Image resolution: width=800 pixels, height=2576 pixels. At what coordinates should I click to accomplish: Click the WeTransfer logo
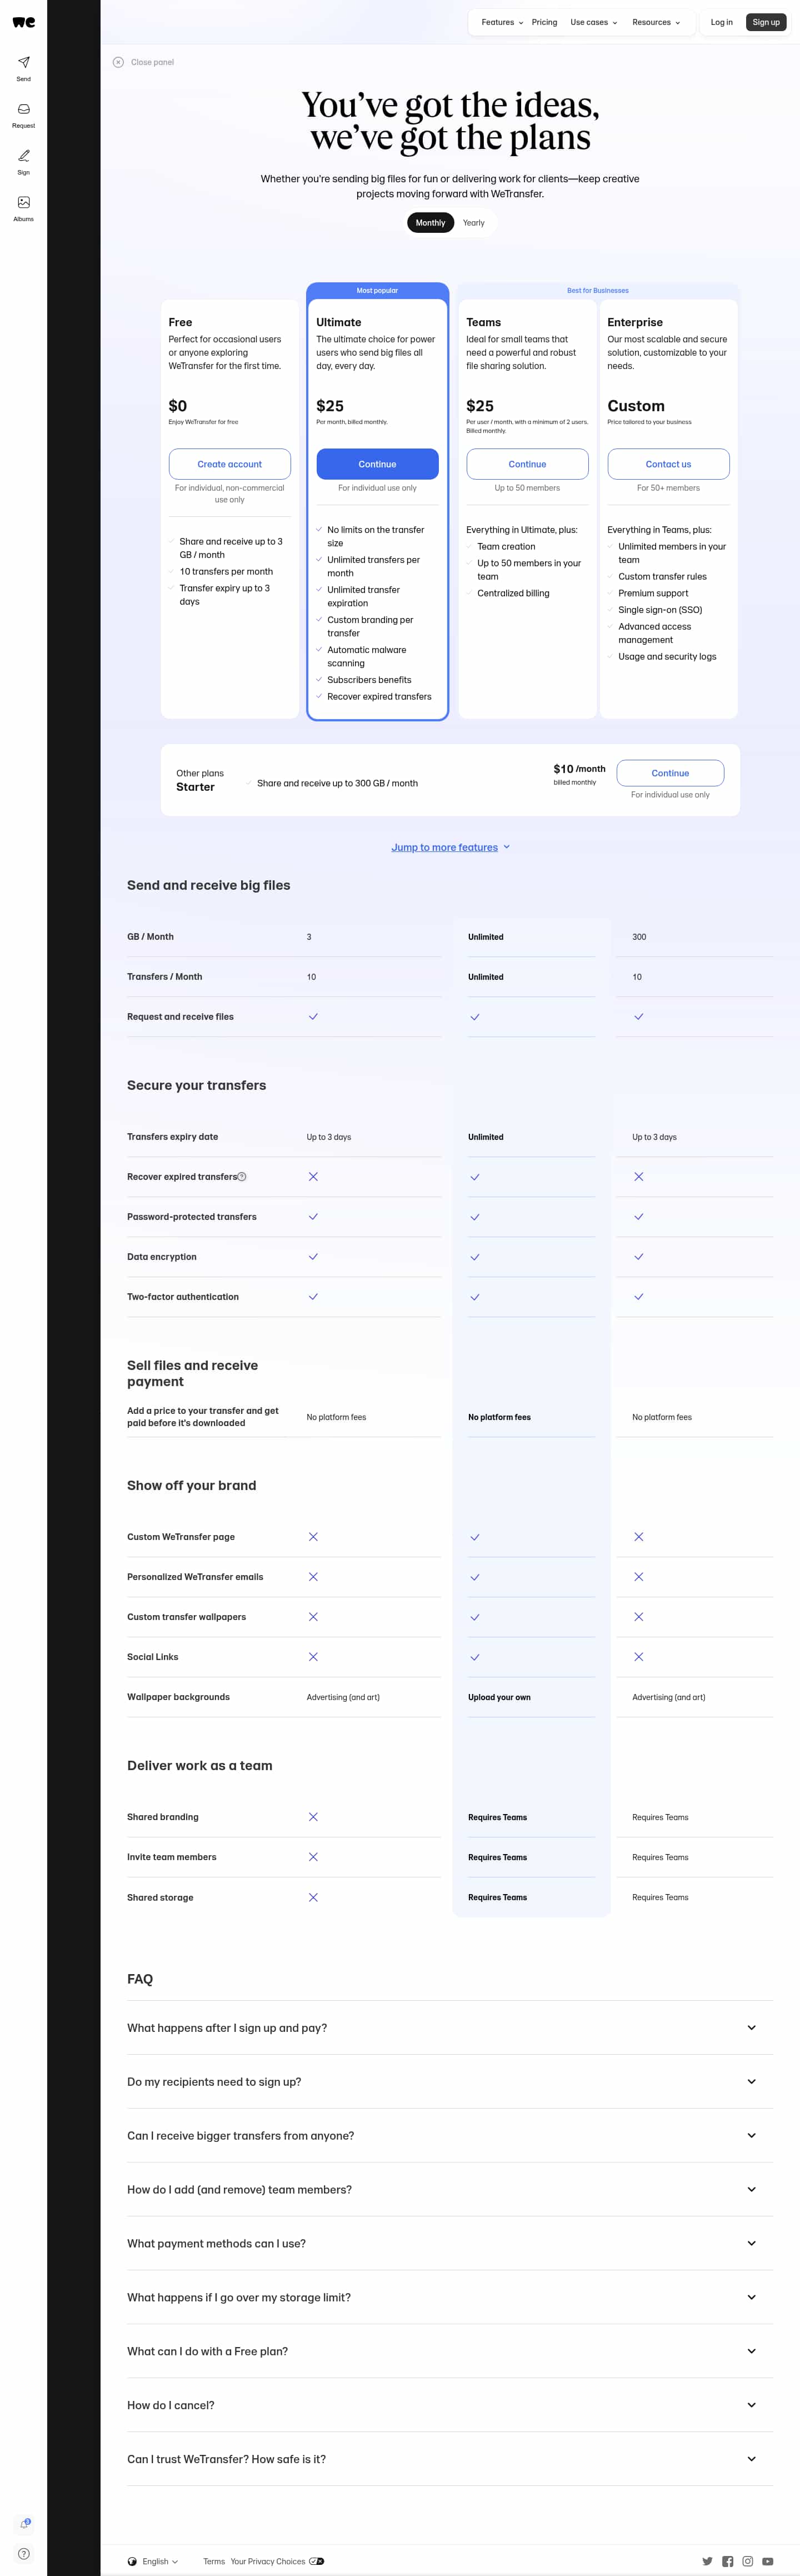pyautogui.click(x=23, y=22)
